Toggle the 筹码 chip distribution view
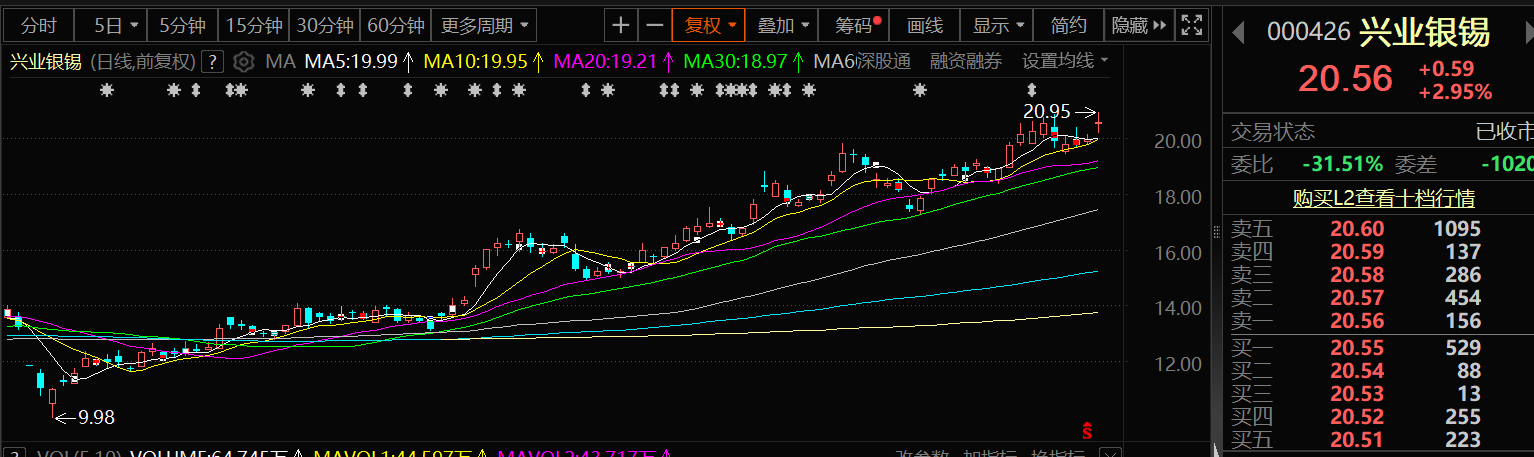This screenshot has width=1534, height=457. pos(856,25)
